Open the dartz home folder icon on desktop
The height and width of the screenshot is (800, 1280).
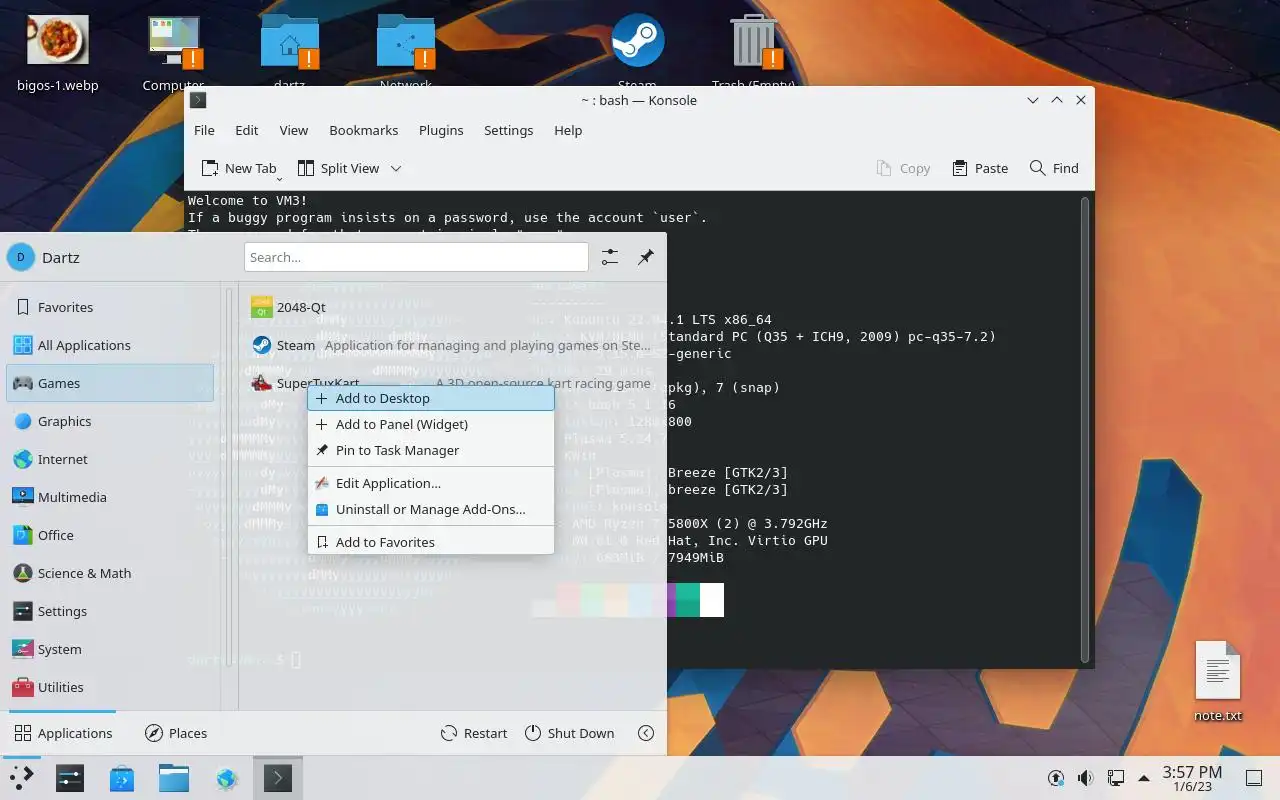(x=290, y=52)
